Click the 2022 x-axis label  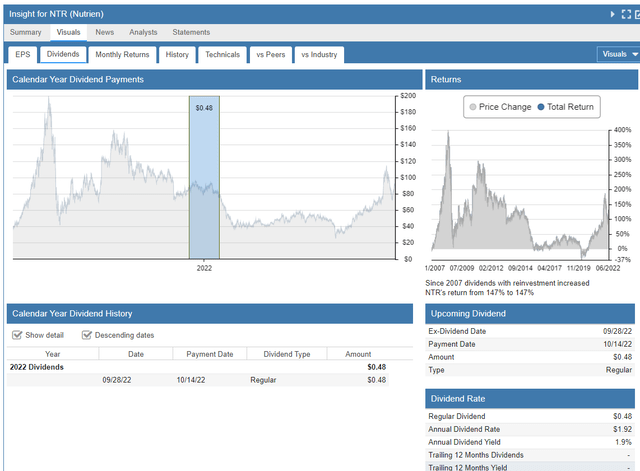pos(204,268)
